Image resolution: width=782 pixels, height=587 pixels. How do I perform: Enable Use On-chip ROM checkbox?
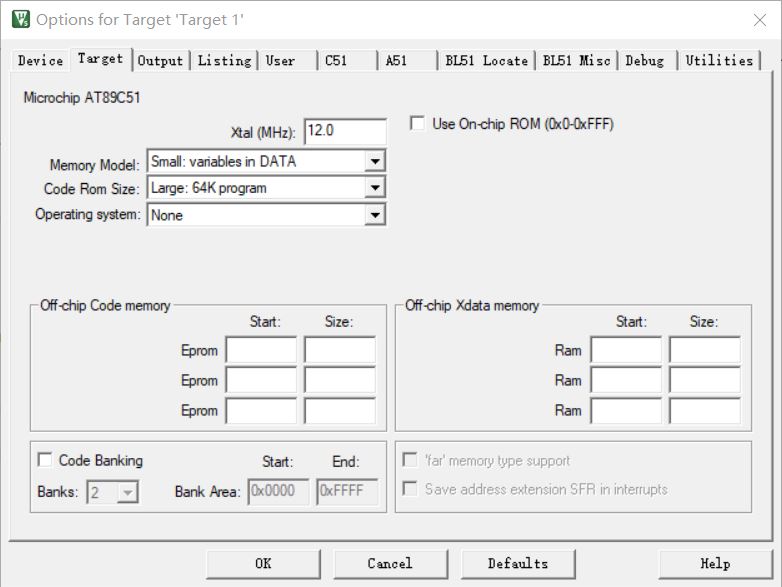click(417, 123)
